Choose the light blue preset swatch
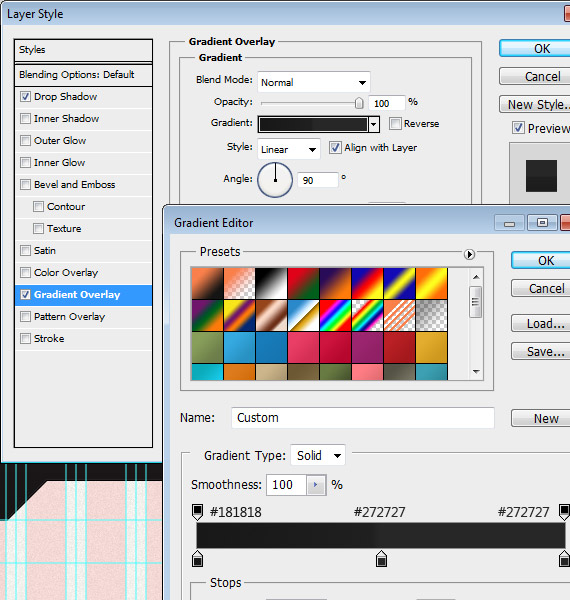Image resolution: width=570 pixels, height=600 pixels. 239,347
